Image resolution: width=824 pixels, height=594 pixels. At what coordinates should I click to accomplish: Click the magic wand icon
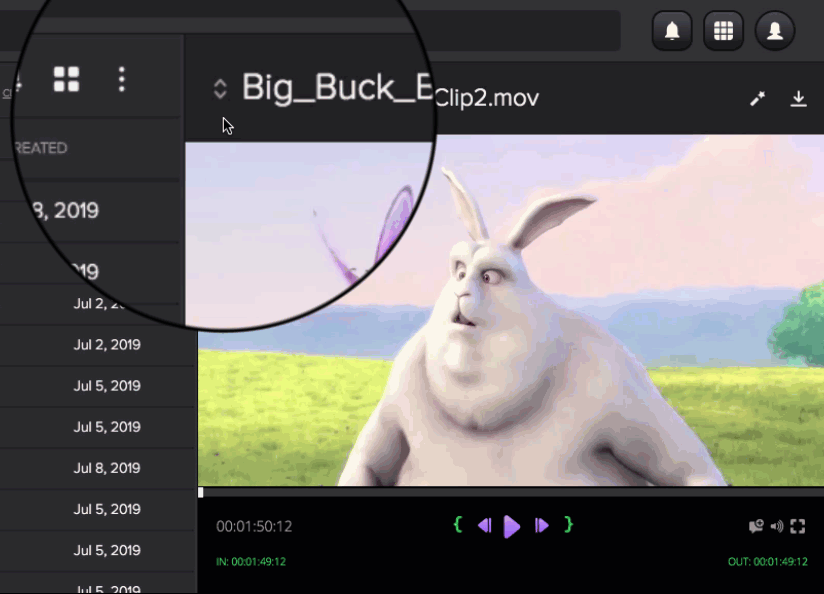tap(758, 98)
